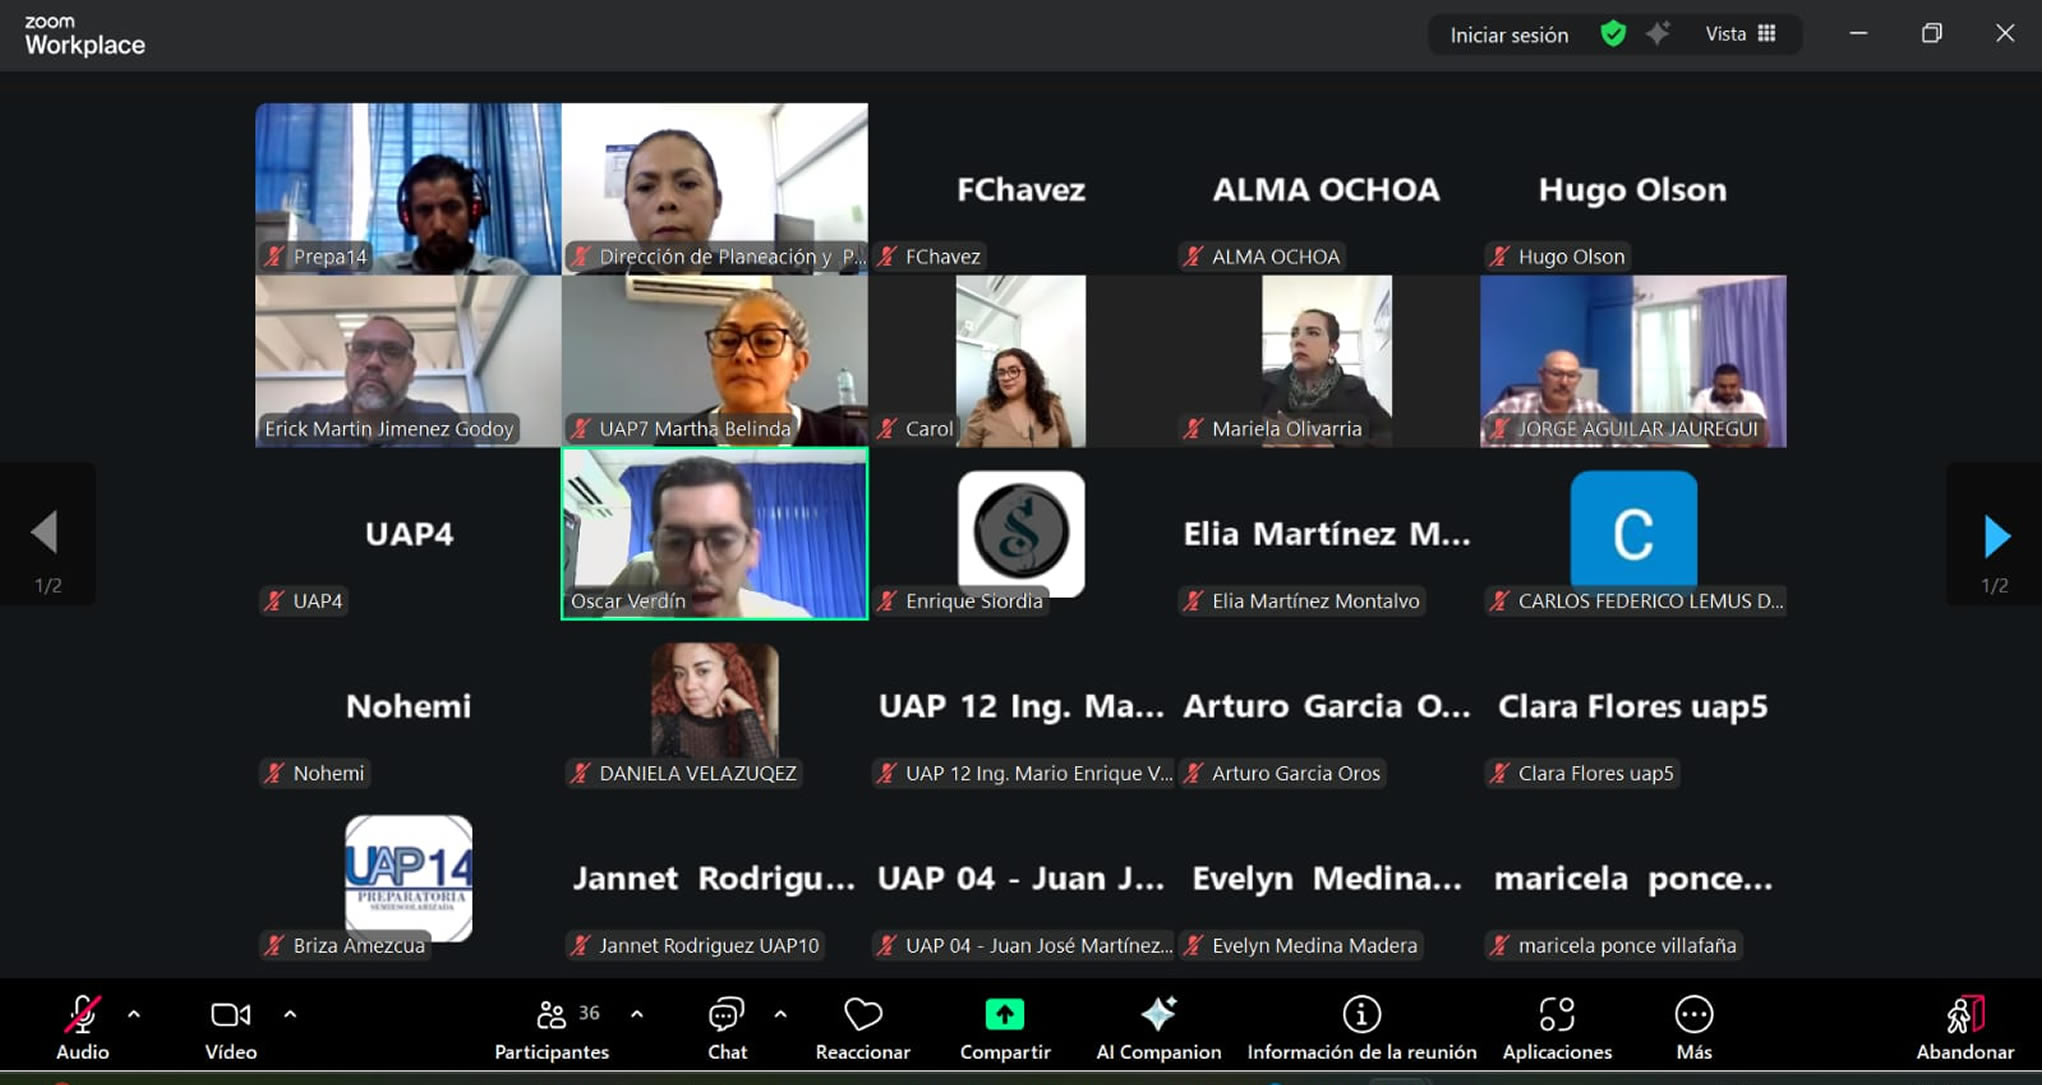Open Información de la reunión
This screenshot has height=1085, width=2048.
coord(1361,1016)
